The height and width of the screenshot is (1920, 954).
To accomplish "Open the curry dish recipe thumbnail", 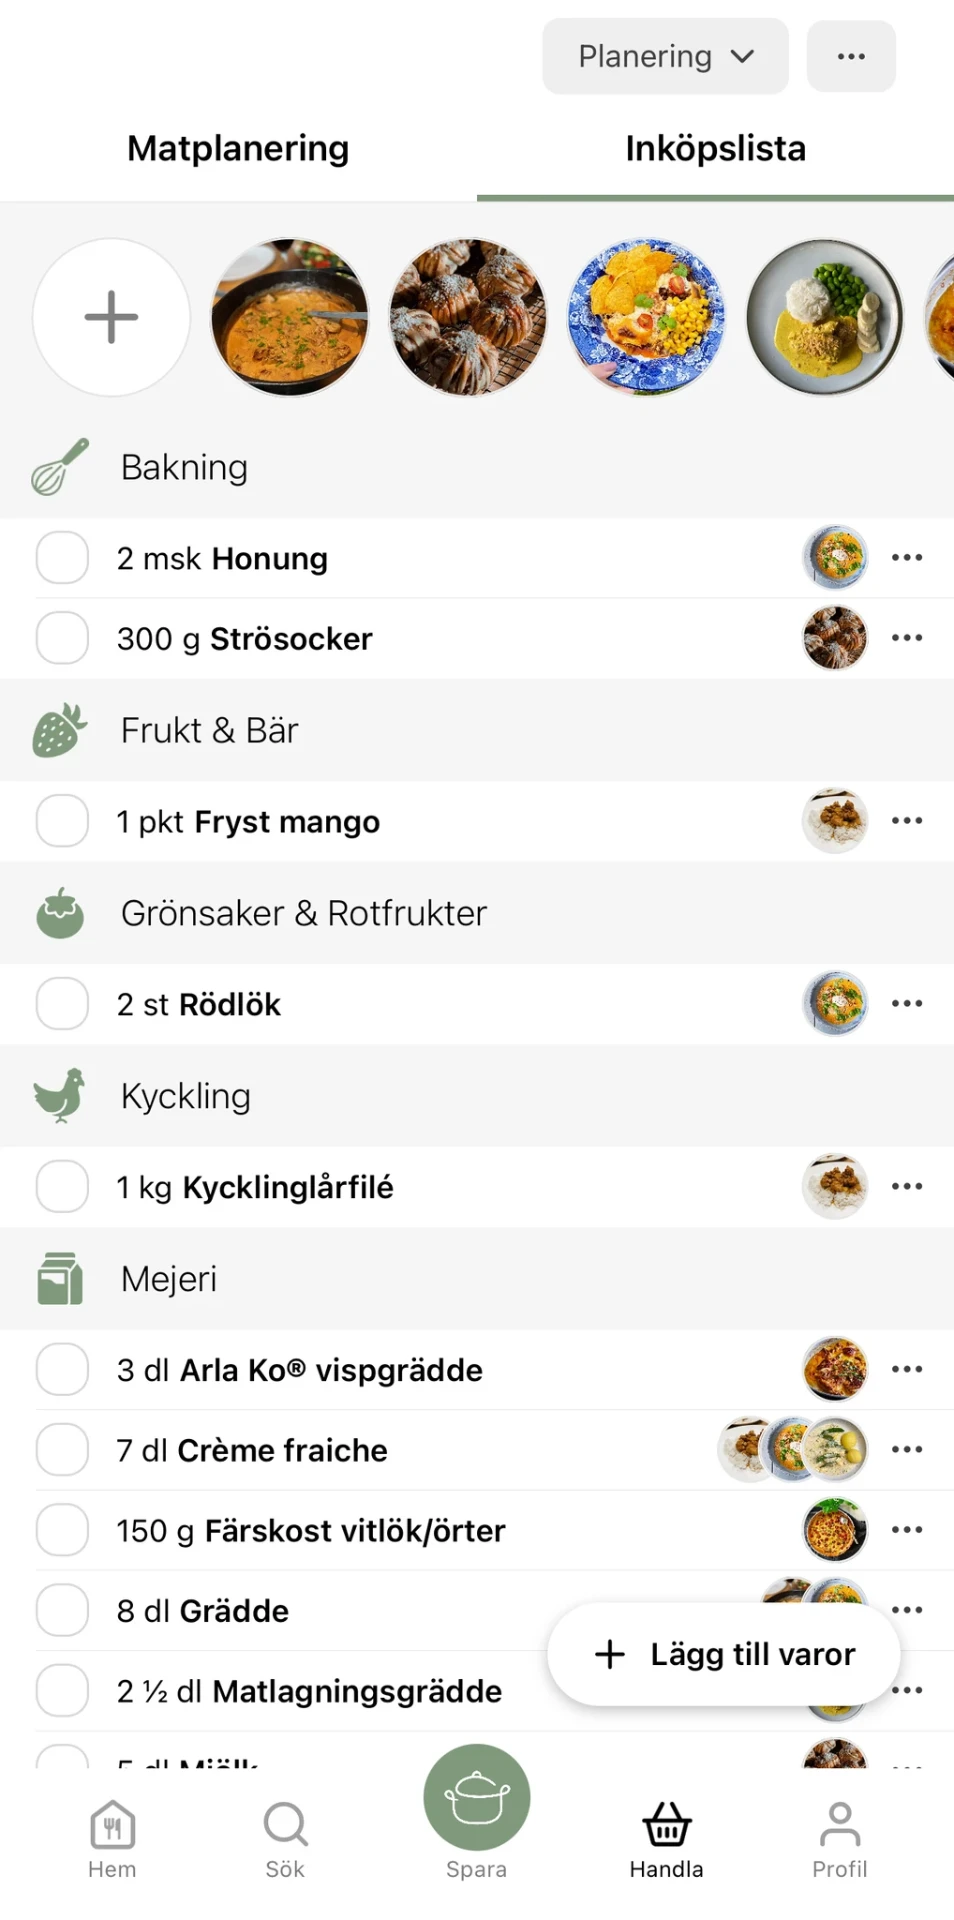I will tap(825, 316).
